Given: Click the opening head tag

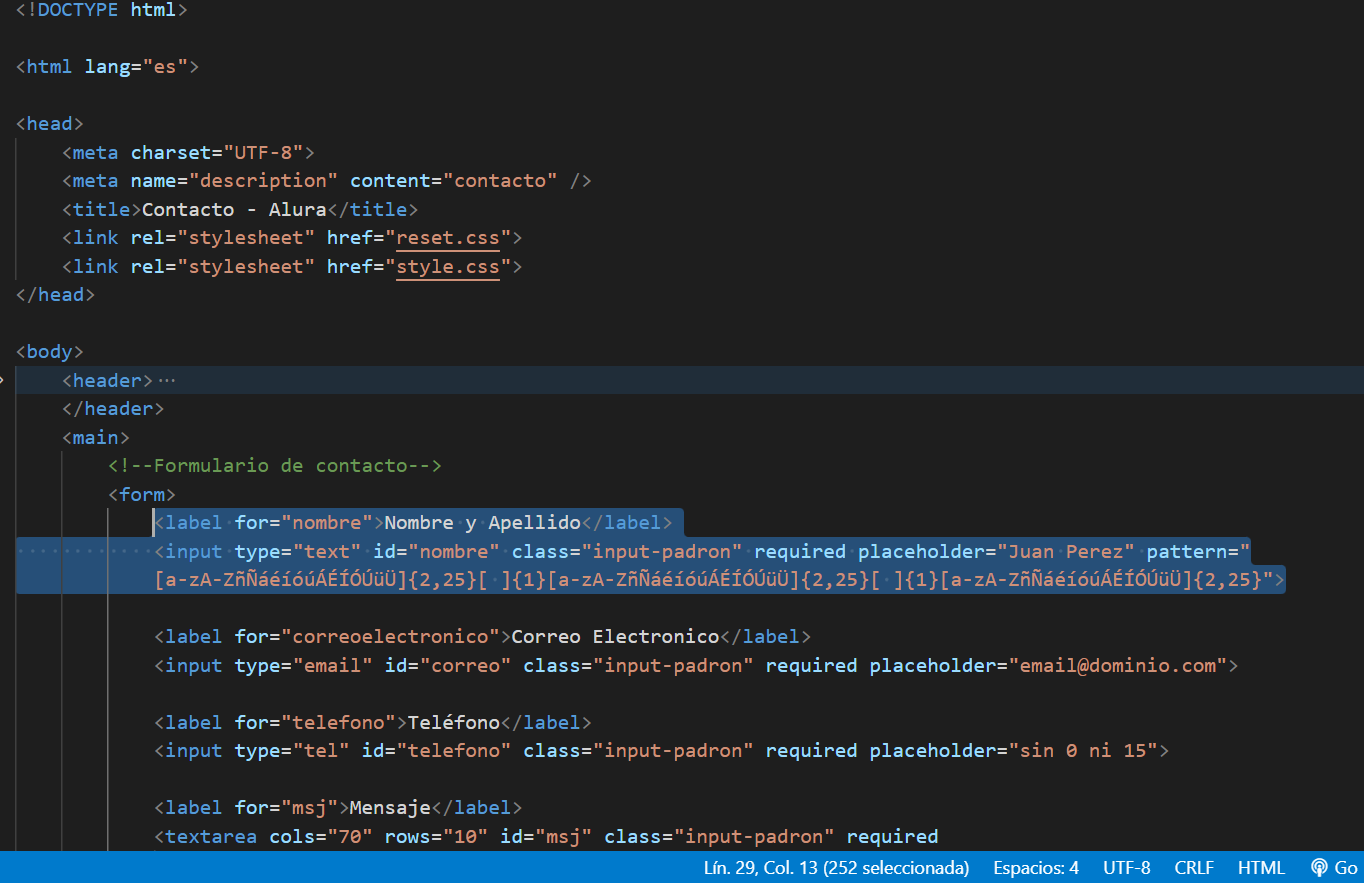Looking at the screenshot, I should (x=50, y=124).
